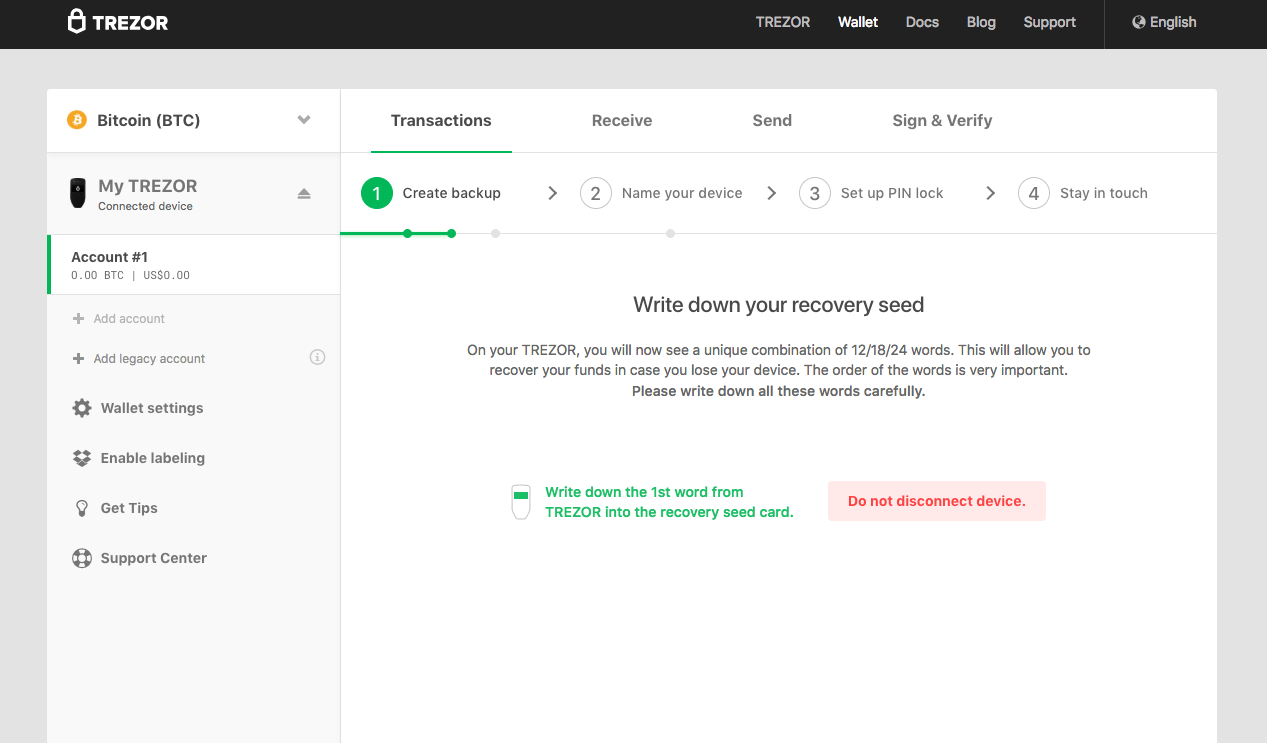Viewport: 1267px width, 743px height.
Task: Click the plus icon beside Add account
Action: pos(78,319)
